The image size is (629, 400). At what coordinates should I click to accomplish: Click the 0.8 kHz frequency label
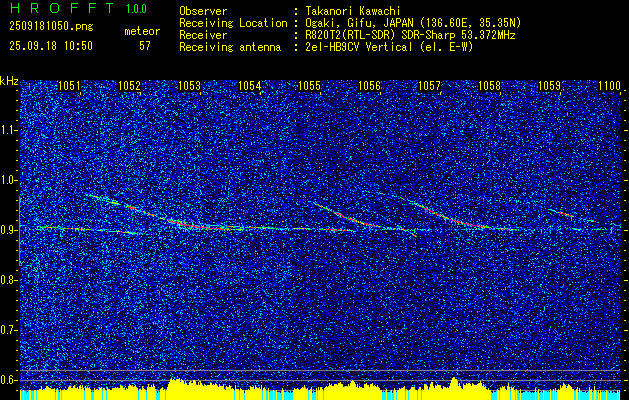click(8, 280)
